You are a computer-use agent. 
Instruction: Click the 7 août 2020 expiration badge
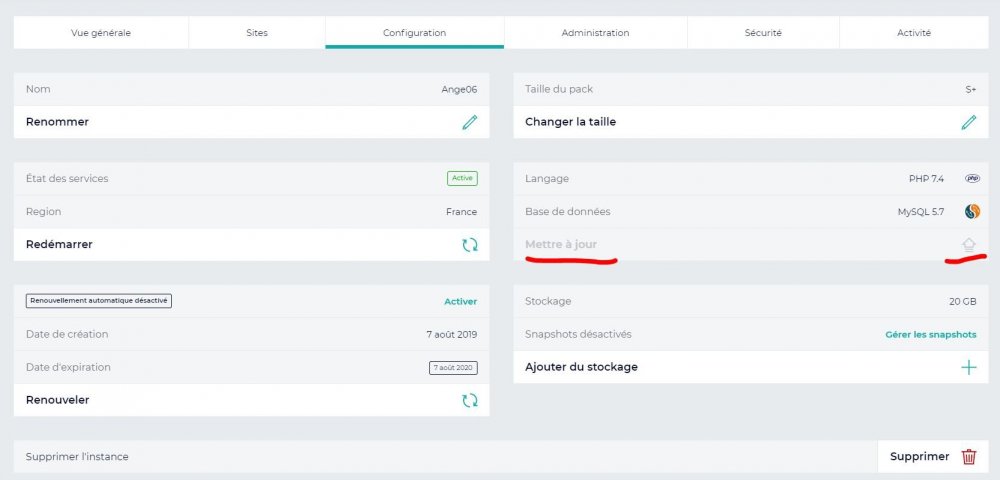point(453,368)
